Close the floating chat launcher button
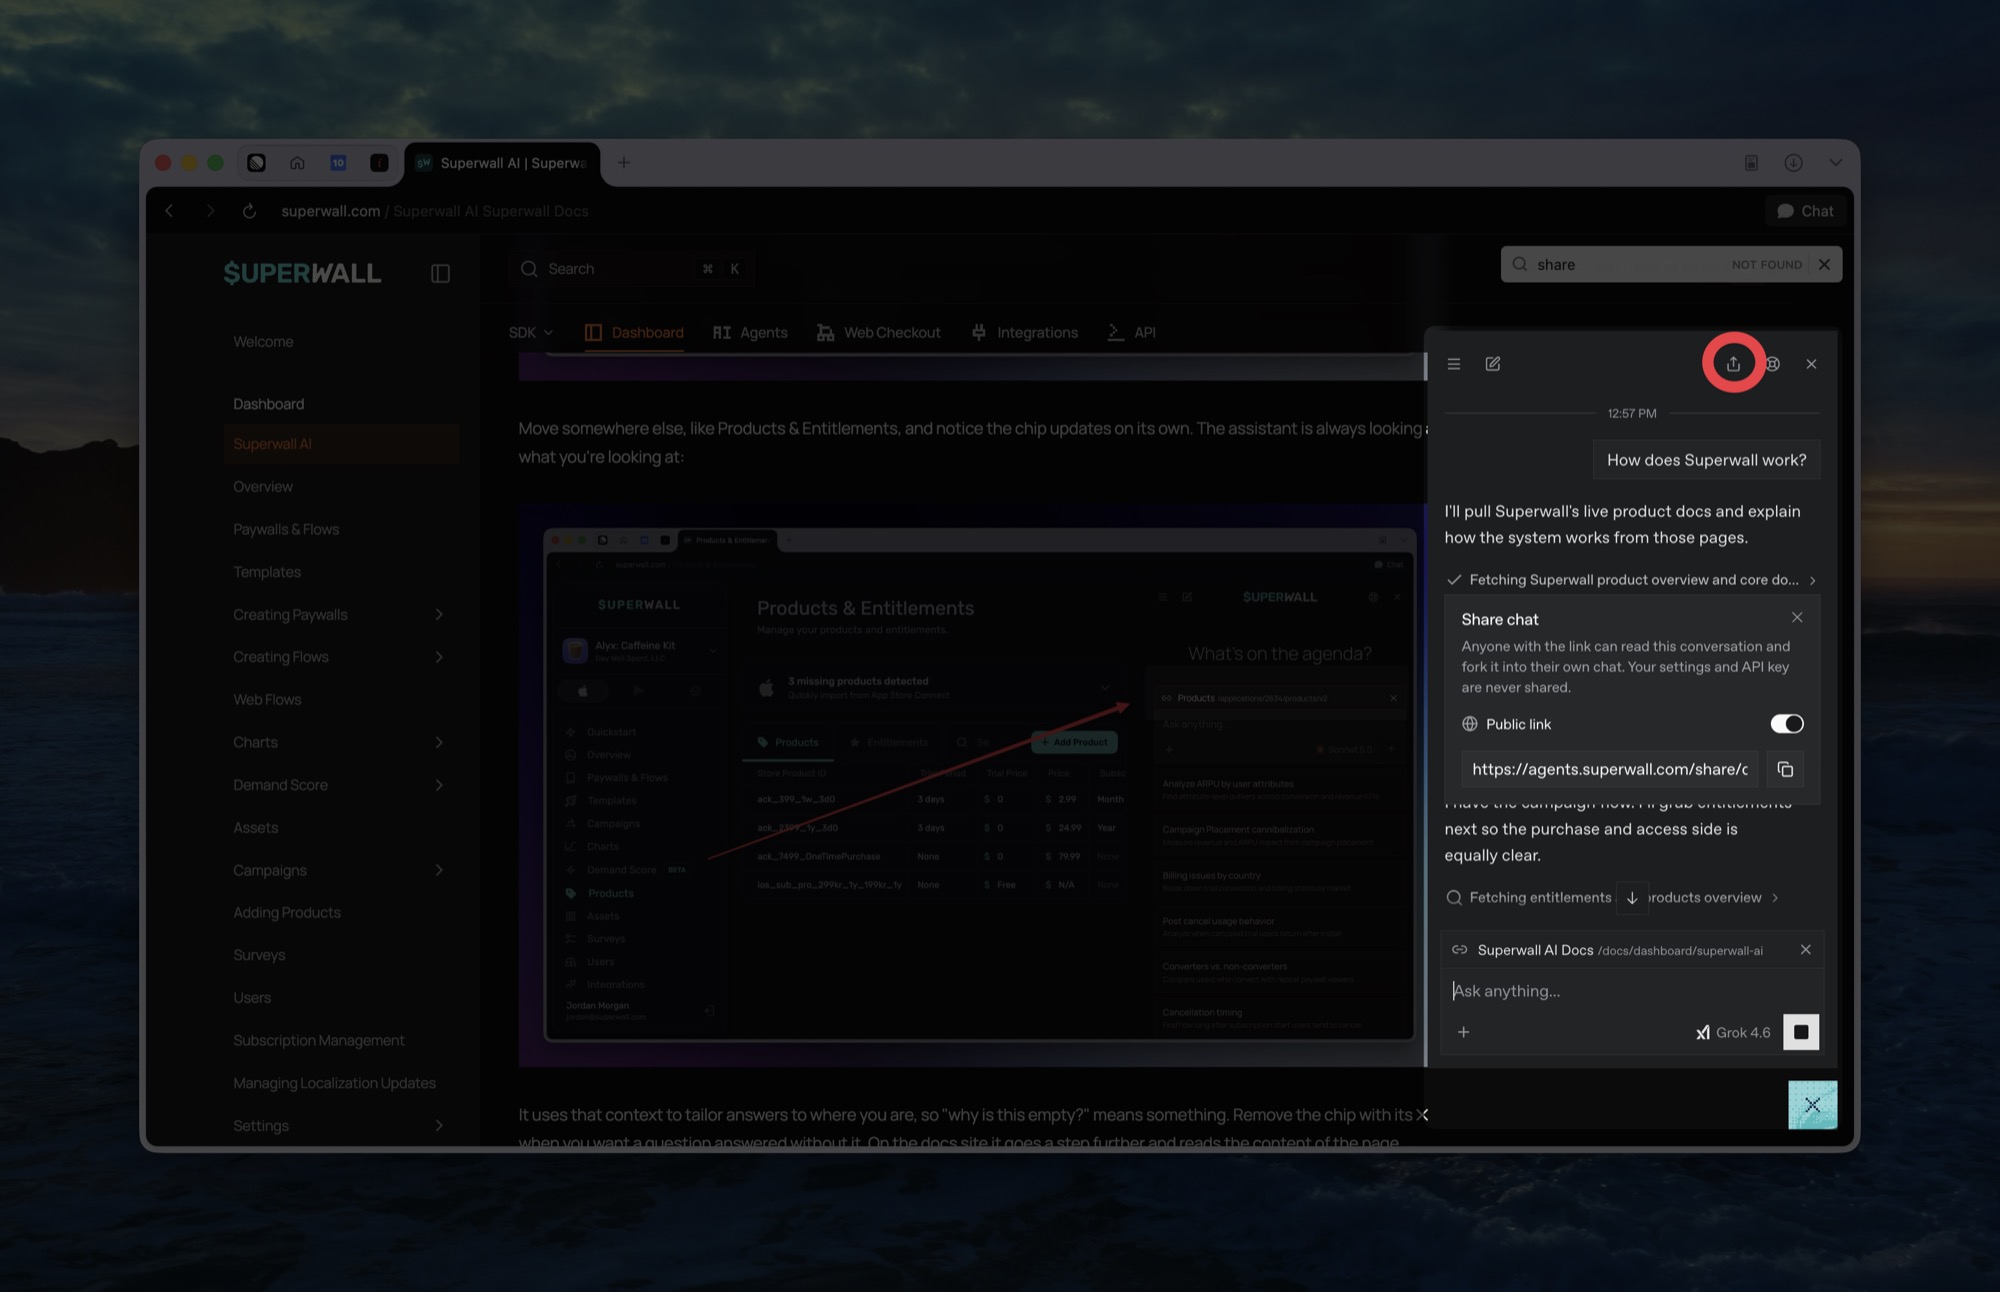Viewport: 2000px width, 1292px height. 1812,1105
